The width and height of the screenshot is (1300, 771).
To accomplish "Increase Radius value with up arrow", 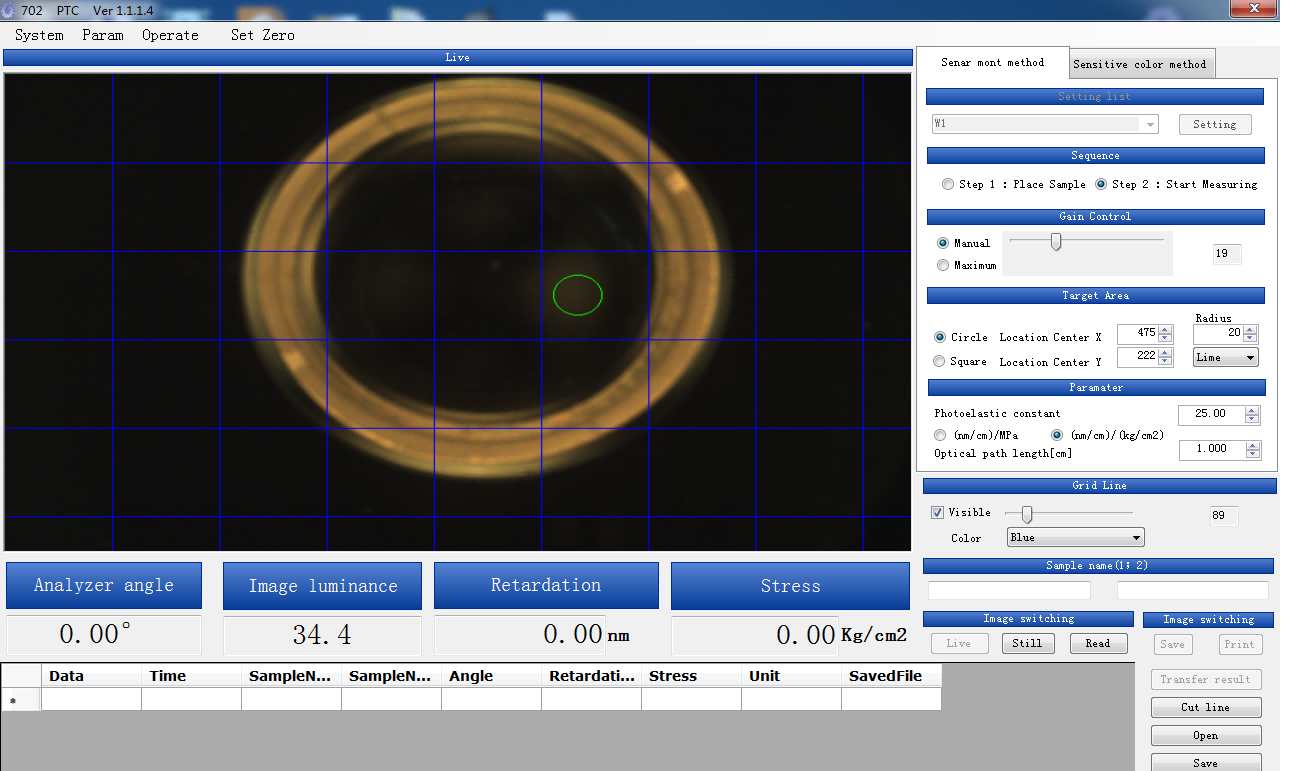I will 1250,329.
